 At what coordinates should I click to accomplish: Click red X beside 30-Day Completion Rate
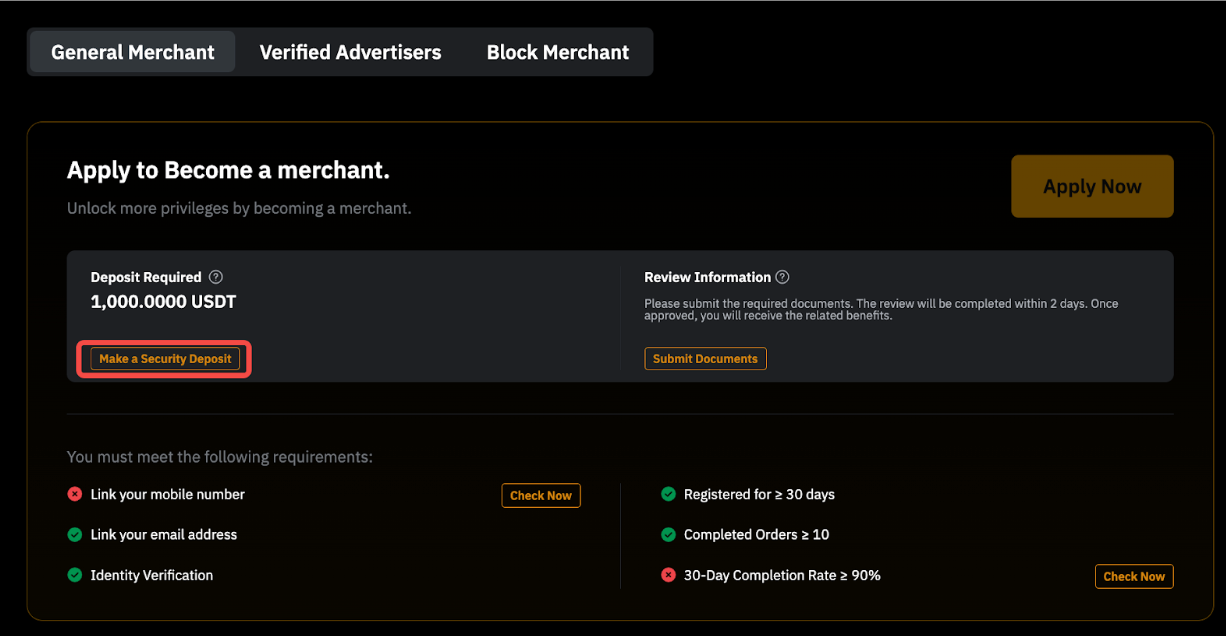click(x=668, y=575)
